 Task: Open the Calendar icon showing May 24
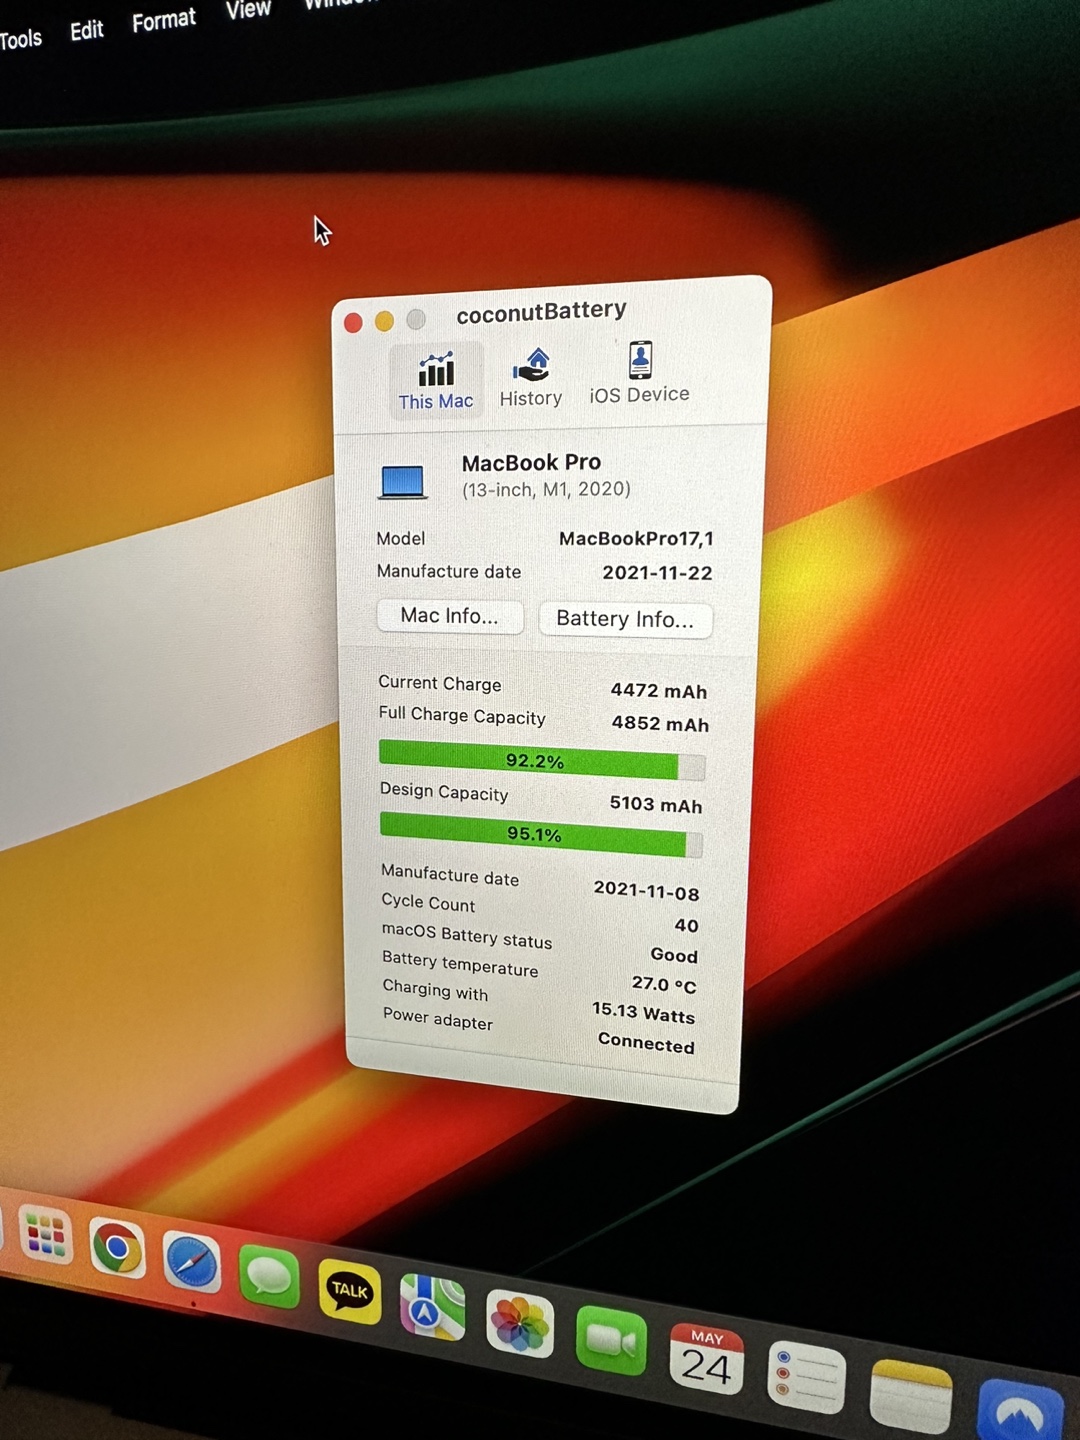coord(706,1359)
